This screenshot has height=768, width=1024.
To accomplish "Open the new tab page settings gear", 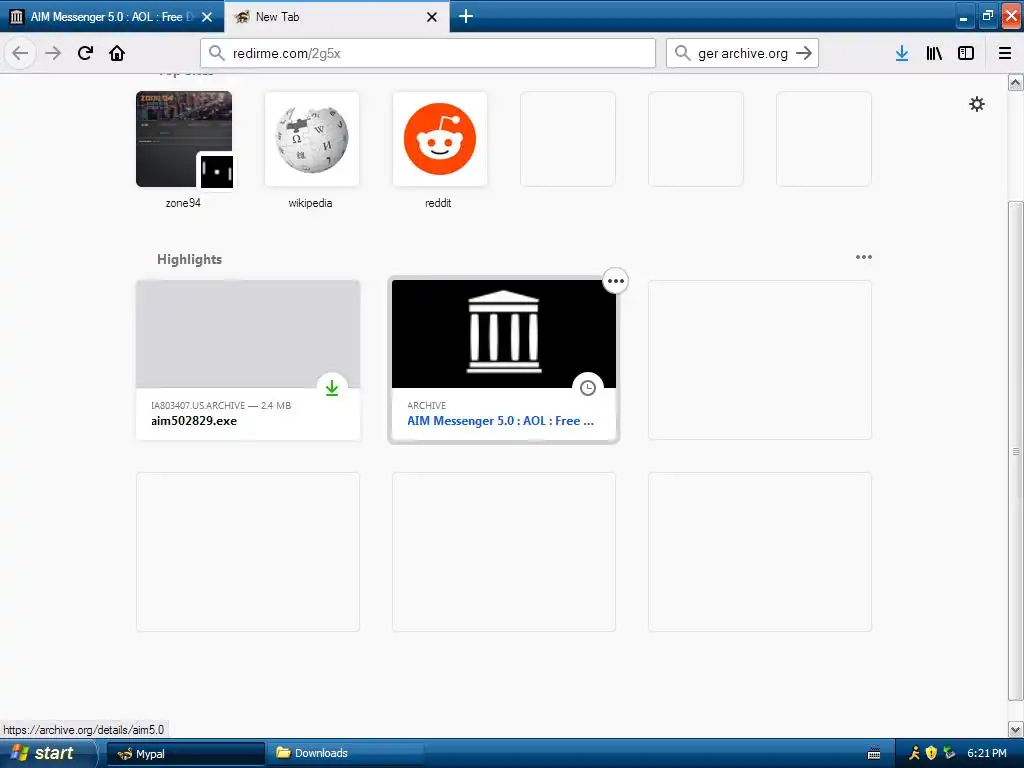I will (976, 104).
